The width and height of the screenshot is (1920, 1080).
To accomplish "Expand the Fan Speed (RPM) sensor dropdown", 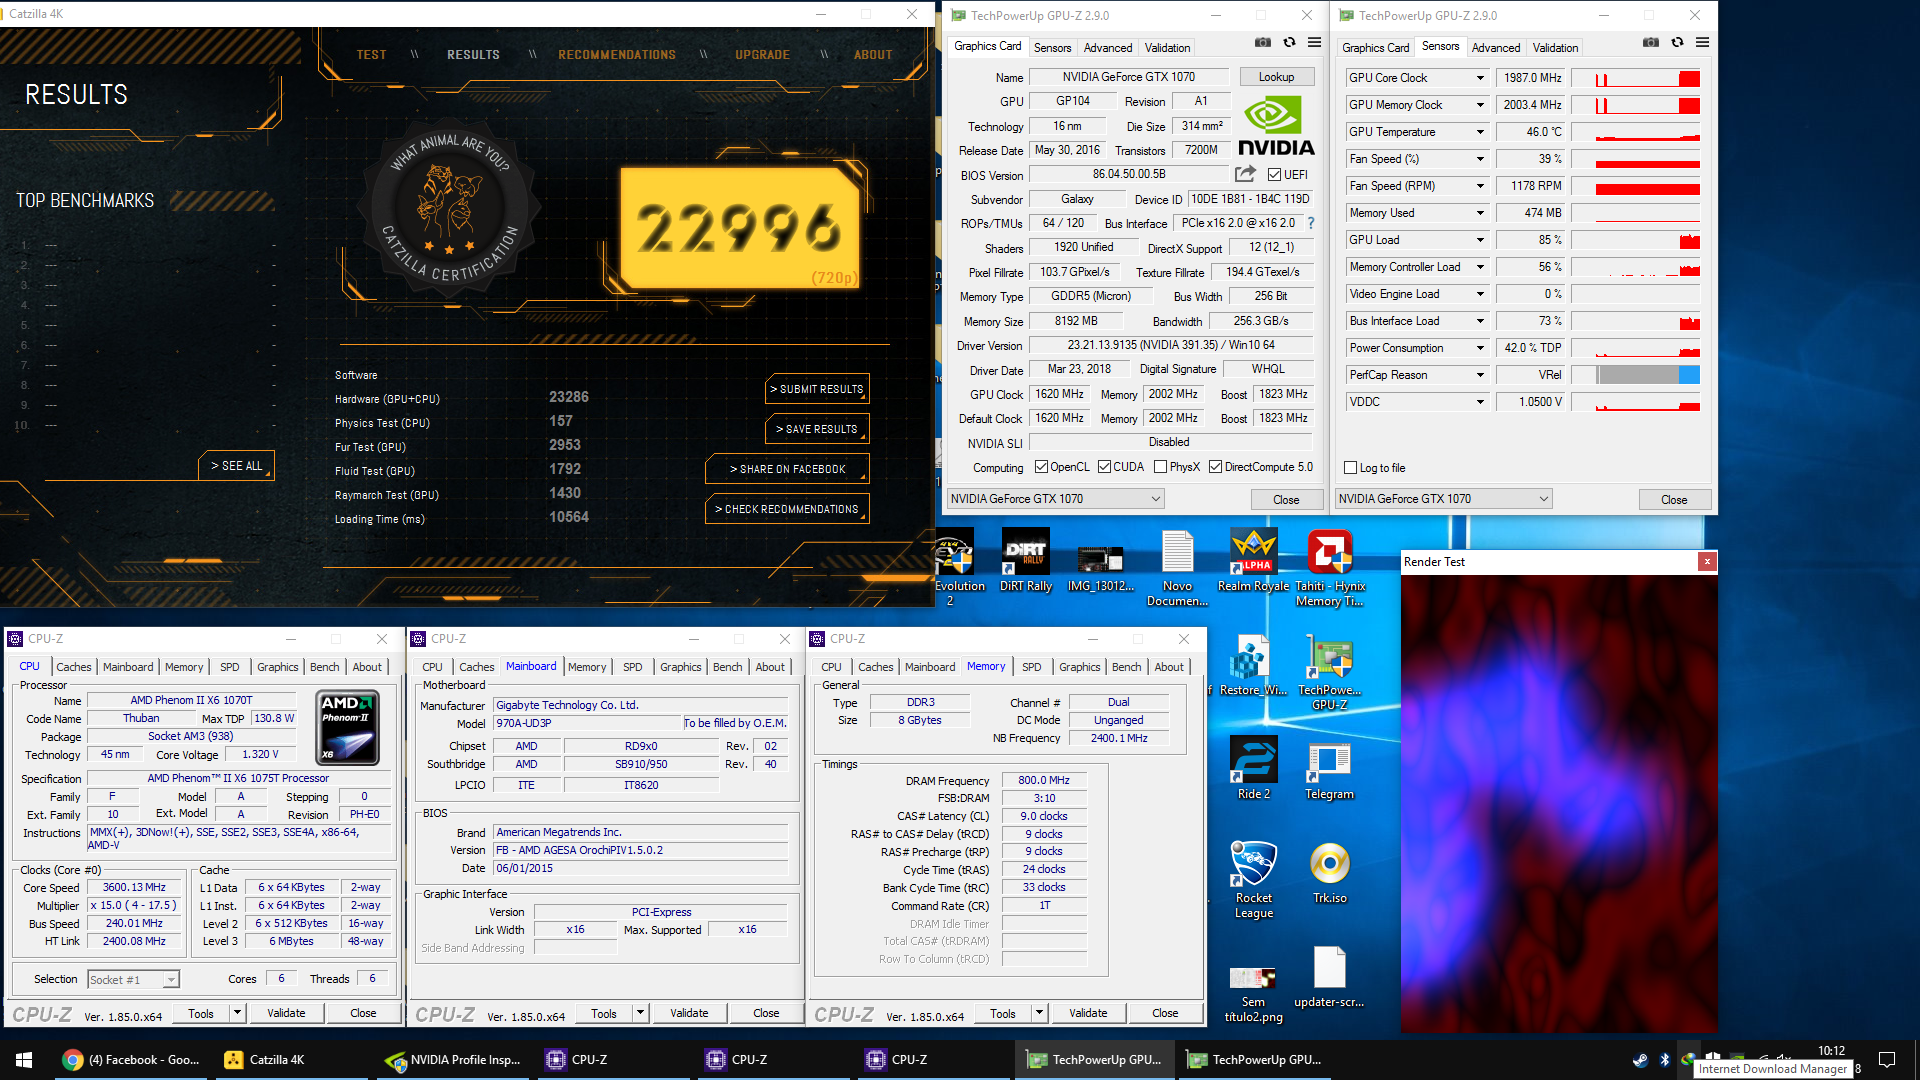I will [1480, 186].
